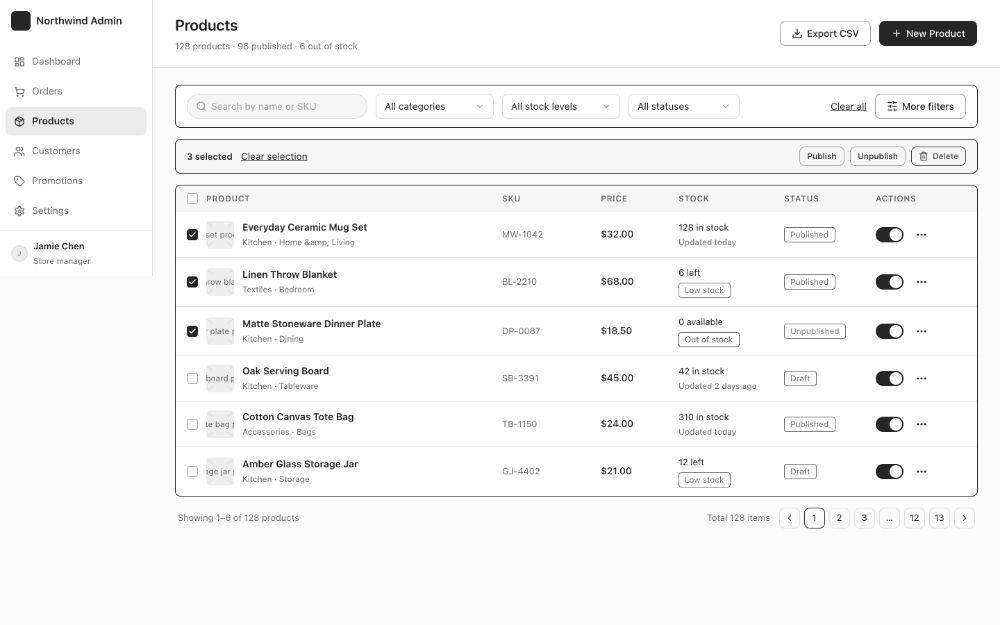This screenshot has width=1000, height=625.
Task: Toggle the switch for Oak Serving Board
Action: (x=889, y=378)
